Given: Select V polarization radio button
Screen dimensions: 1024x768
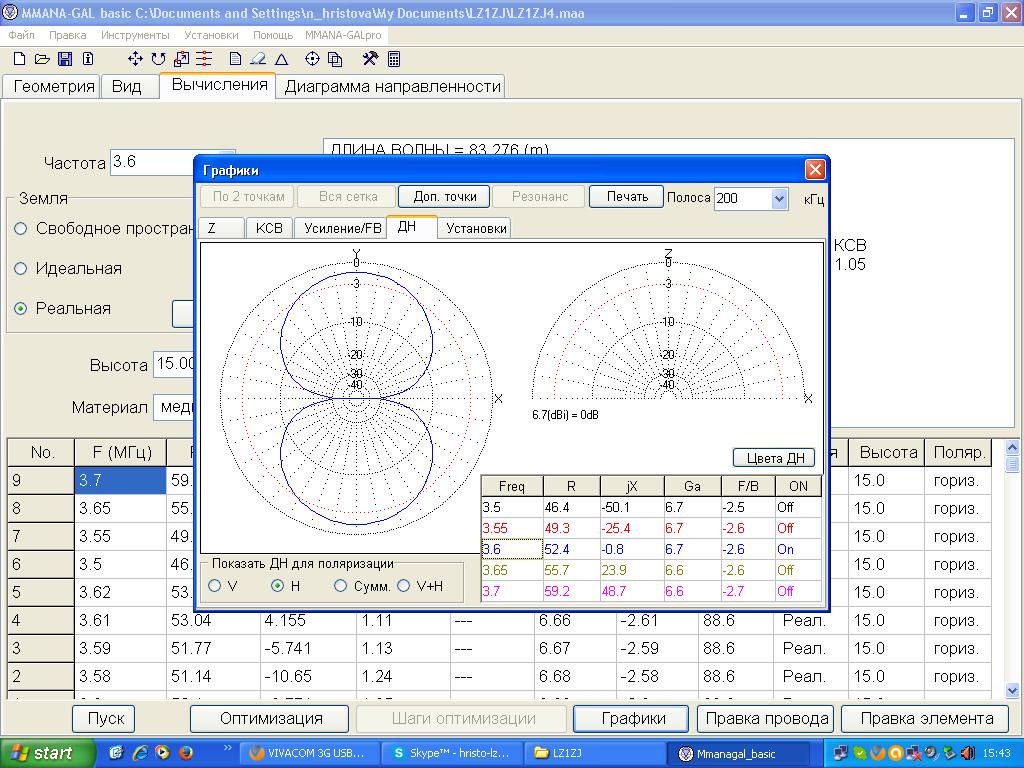Looking at the screenshot, I should 215,586.
